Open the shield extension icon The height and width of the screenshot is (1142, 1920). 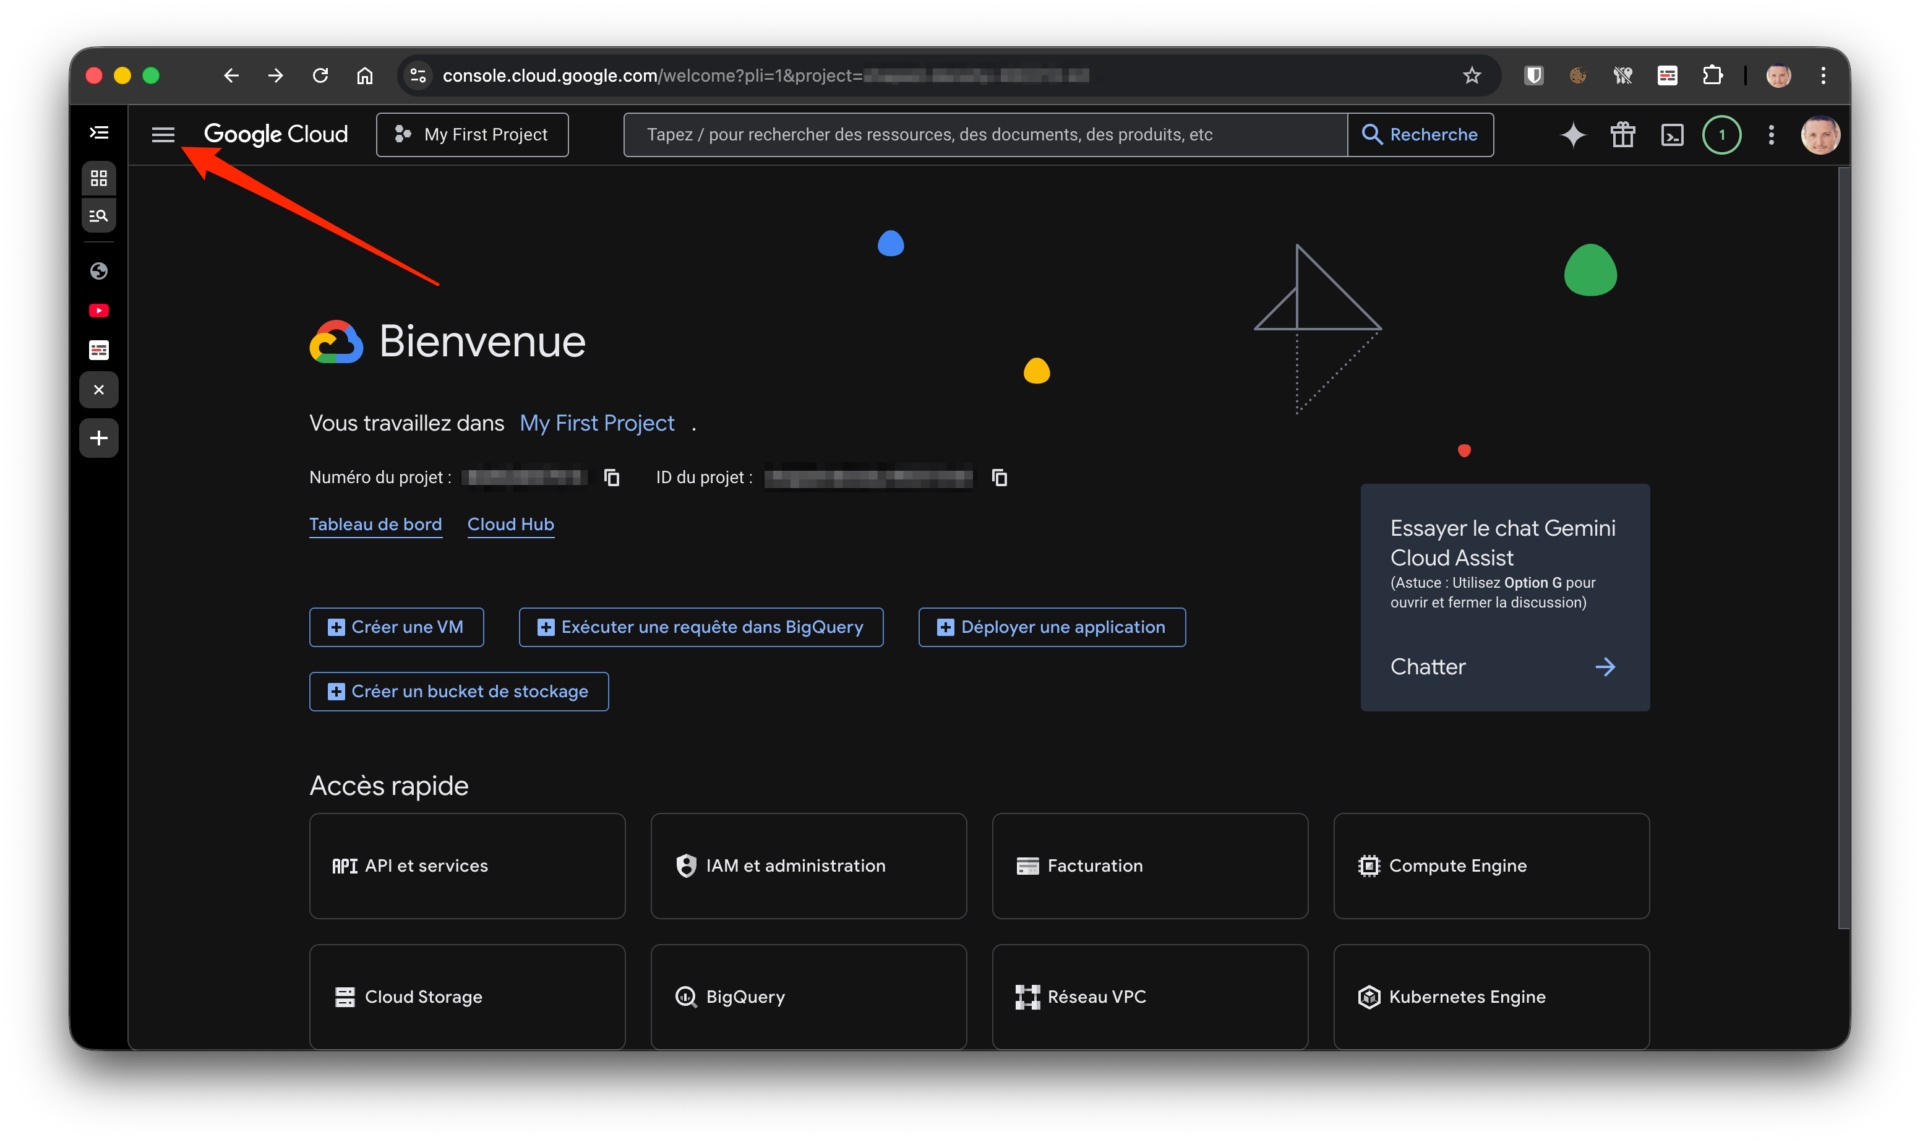pos(1533,75)
